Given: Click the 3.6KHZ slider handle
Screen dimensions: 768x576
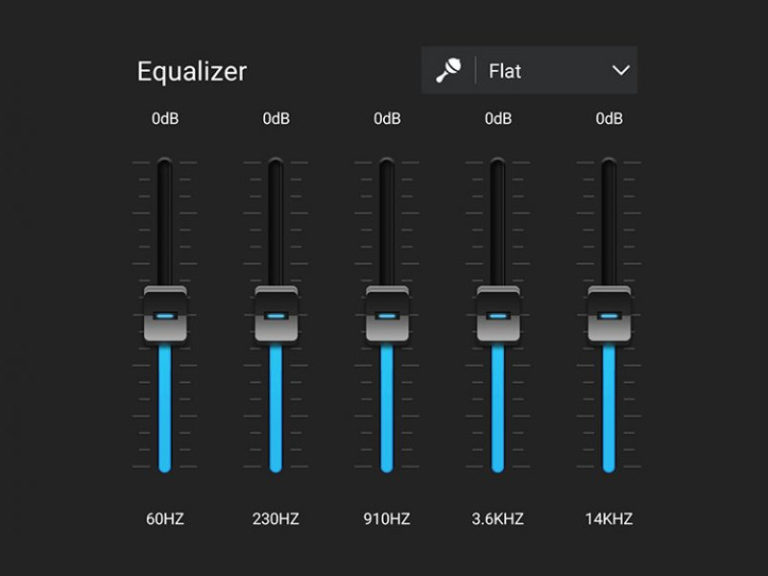Looking at the screenshot, I should click(x=498, y=314).
